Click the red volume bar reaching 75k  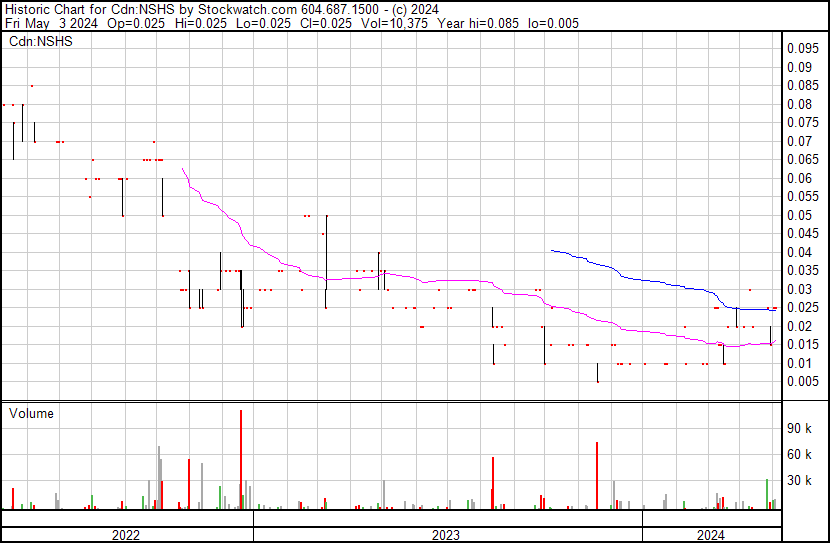pyautogui.click(x=597, y=476)
